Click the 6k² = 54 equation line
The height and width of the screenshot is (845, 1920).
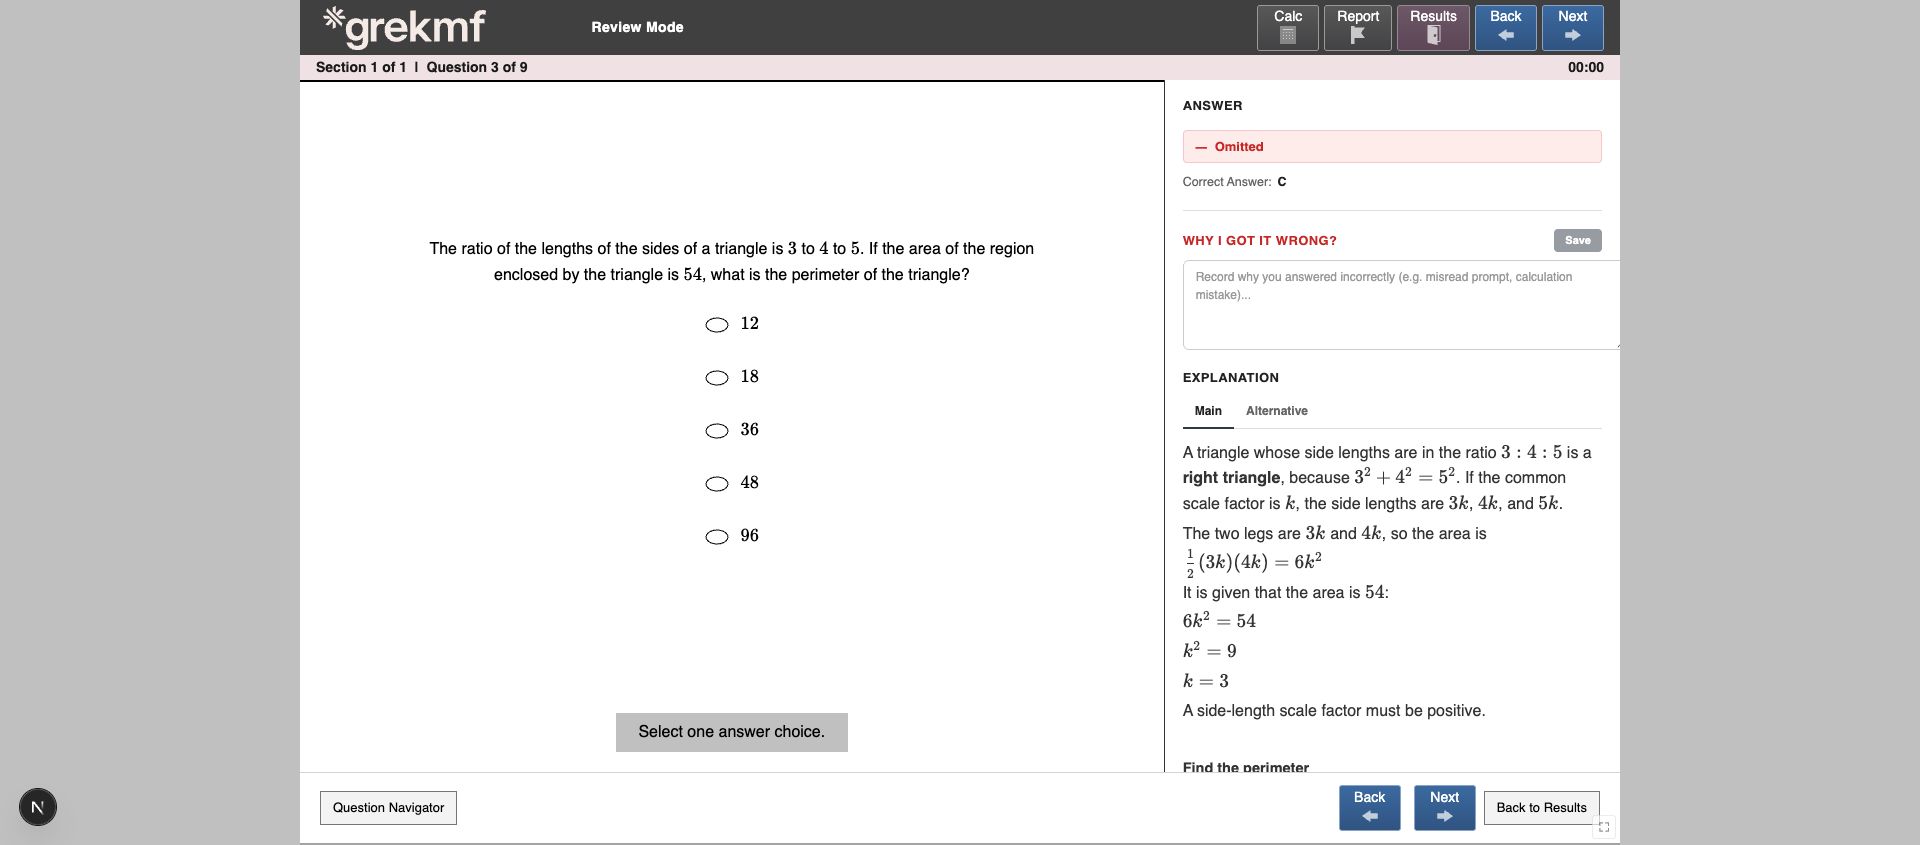(x=1219, y=620)
